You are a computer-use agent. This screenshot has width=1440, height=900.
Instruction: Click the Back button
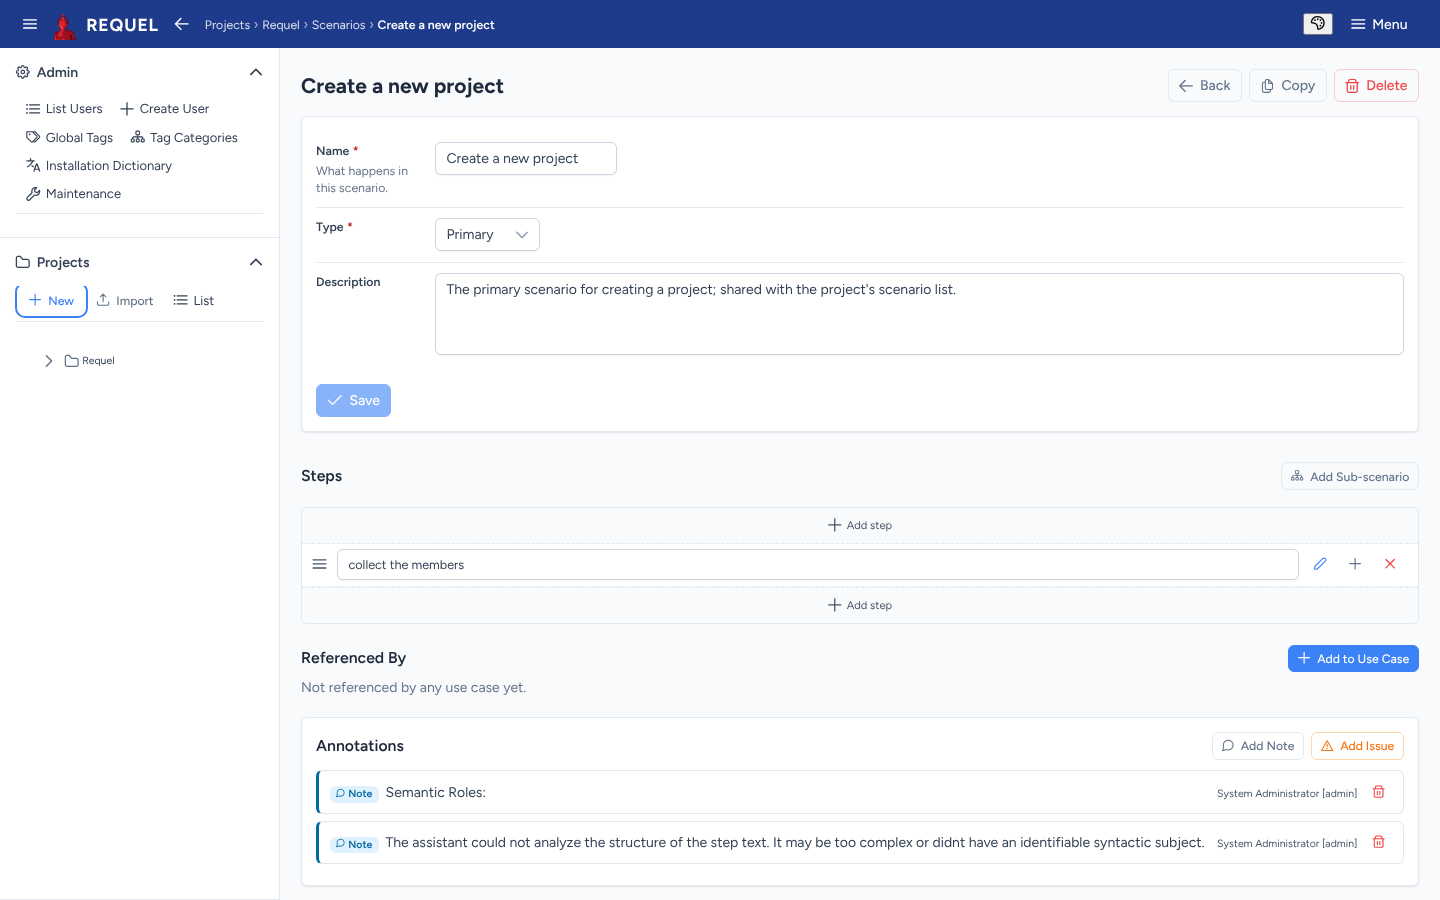(x=1205, y=86)
